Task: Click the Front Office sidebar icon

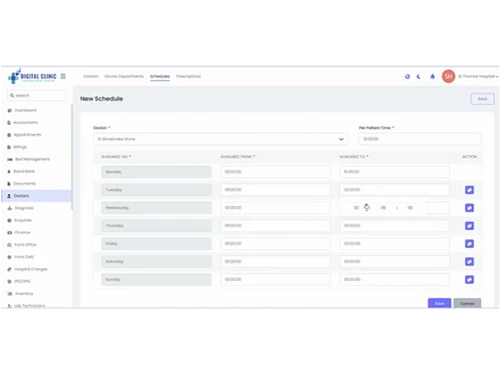Action: (x=9, y=245)
